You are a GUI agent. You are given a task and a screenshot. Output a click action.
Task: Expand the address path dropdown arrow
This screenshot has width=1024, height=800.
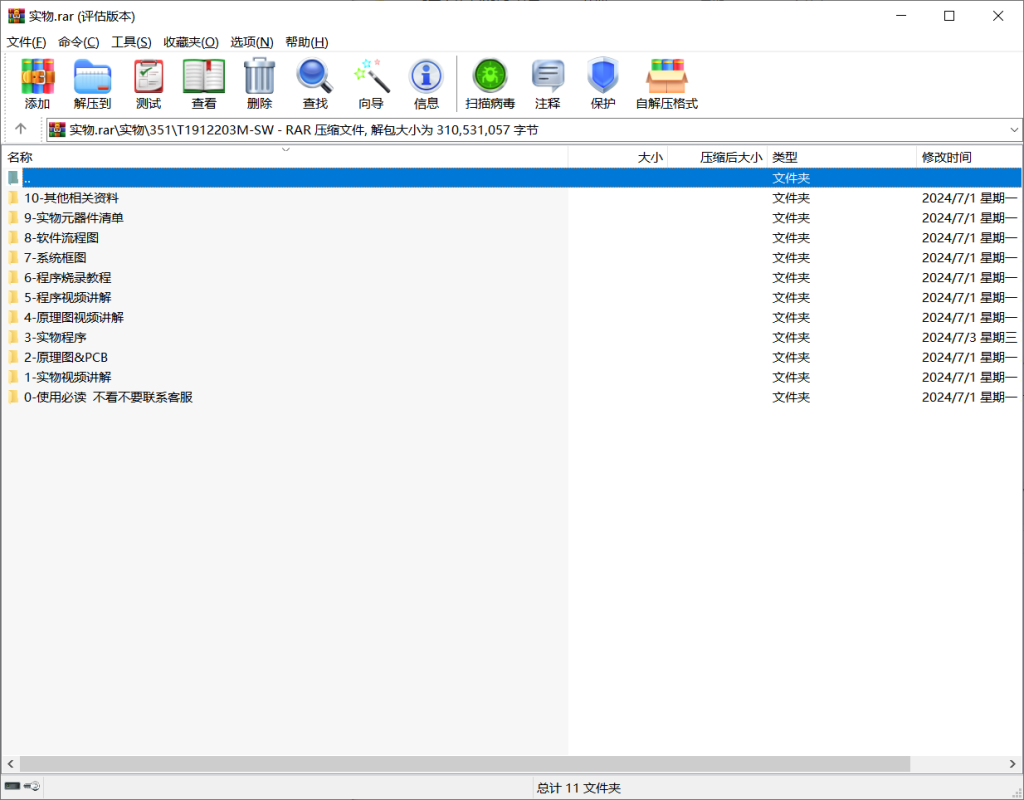tap(1013, 130)
